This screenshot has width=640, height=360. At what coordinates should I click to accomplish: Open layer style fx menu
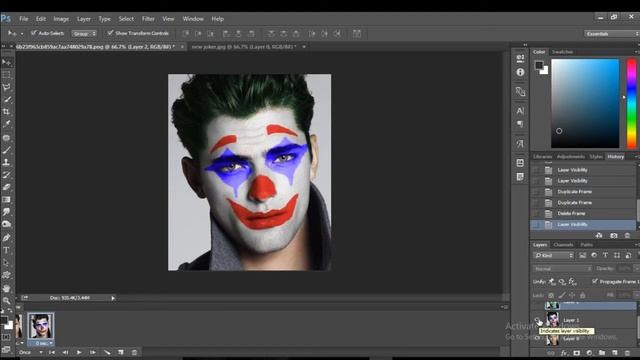[x=564, y=353]
